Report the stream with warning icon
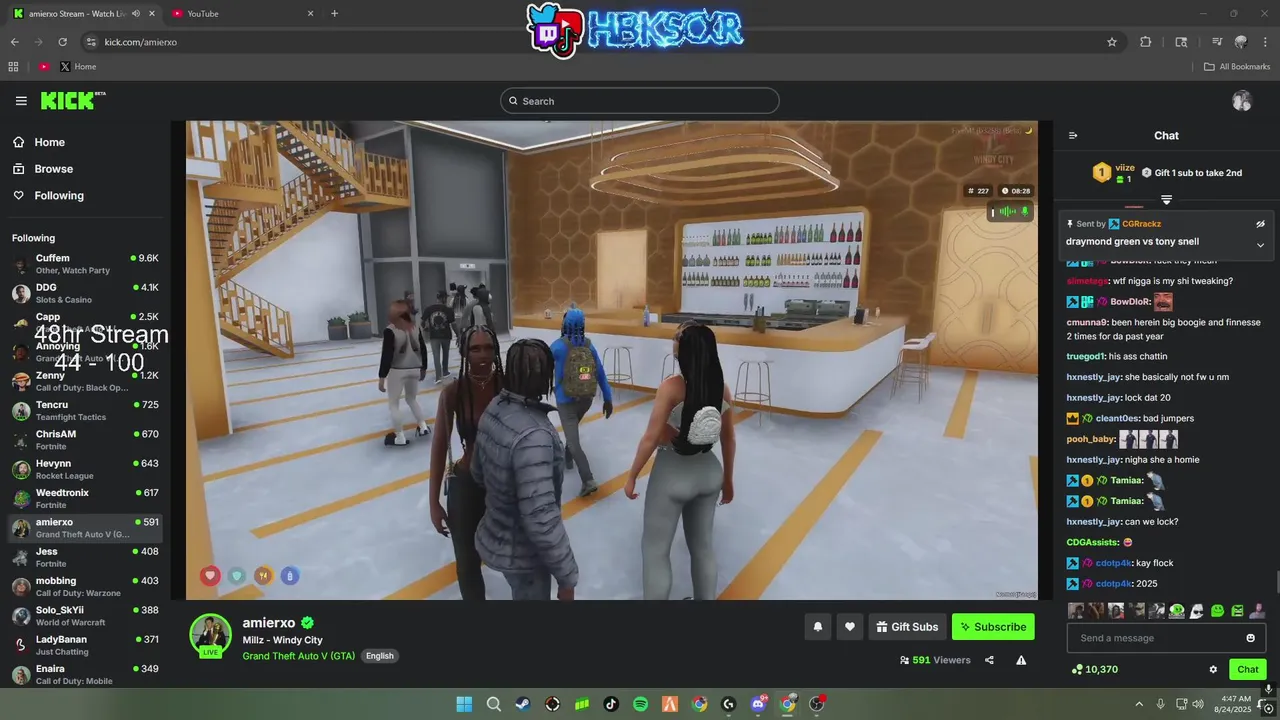This screenshot has width=1280, height=720. pyautogui.click(x=1021, y=660)
